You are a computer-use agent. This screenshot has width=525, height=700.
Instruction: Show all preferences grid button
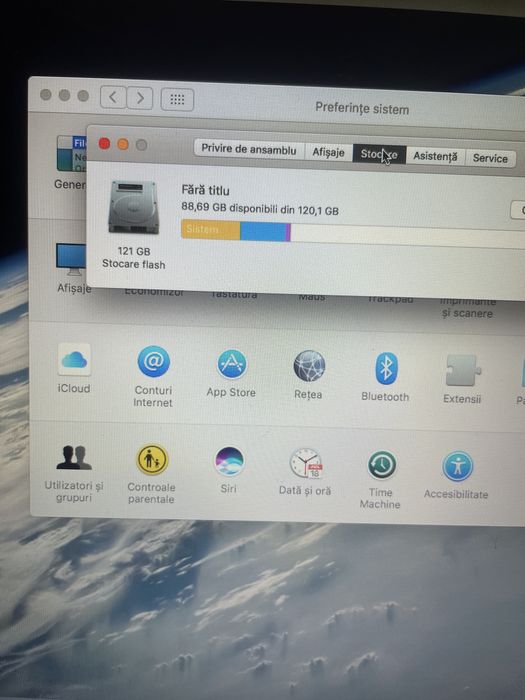(177, 100)
